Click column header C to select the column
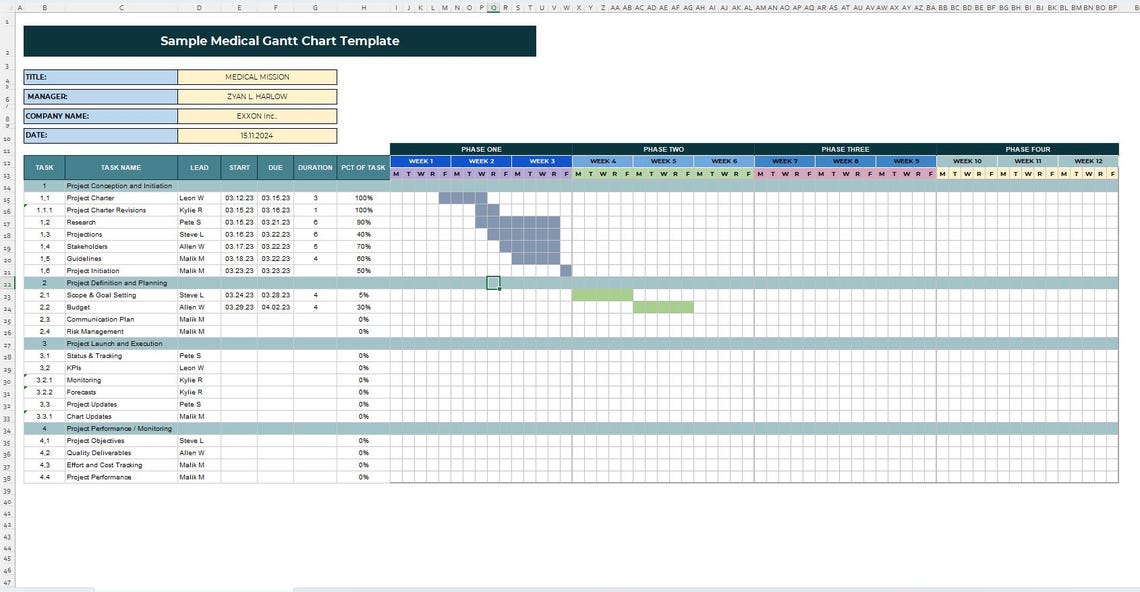This screenshot has height=592, width=1140. [x=121, y=7]
